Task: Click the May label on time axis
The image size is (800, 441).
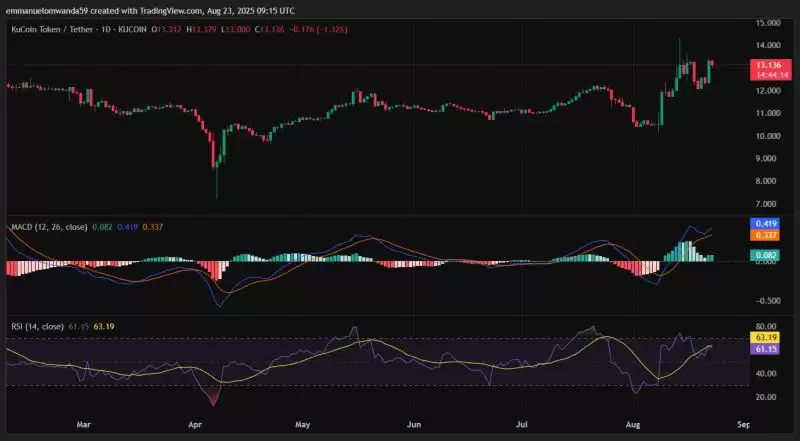Action: point(303,425)
